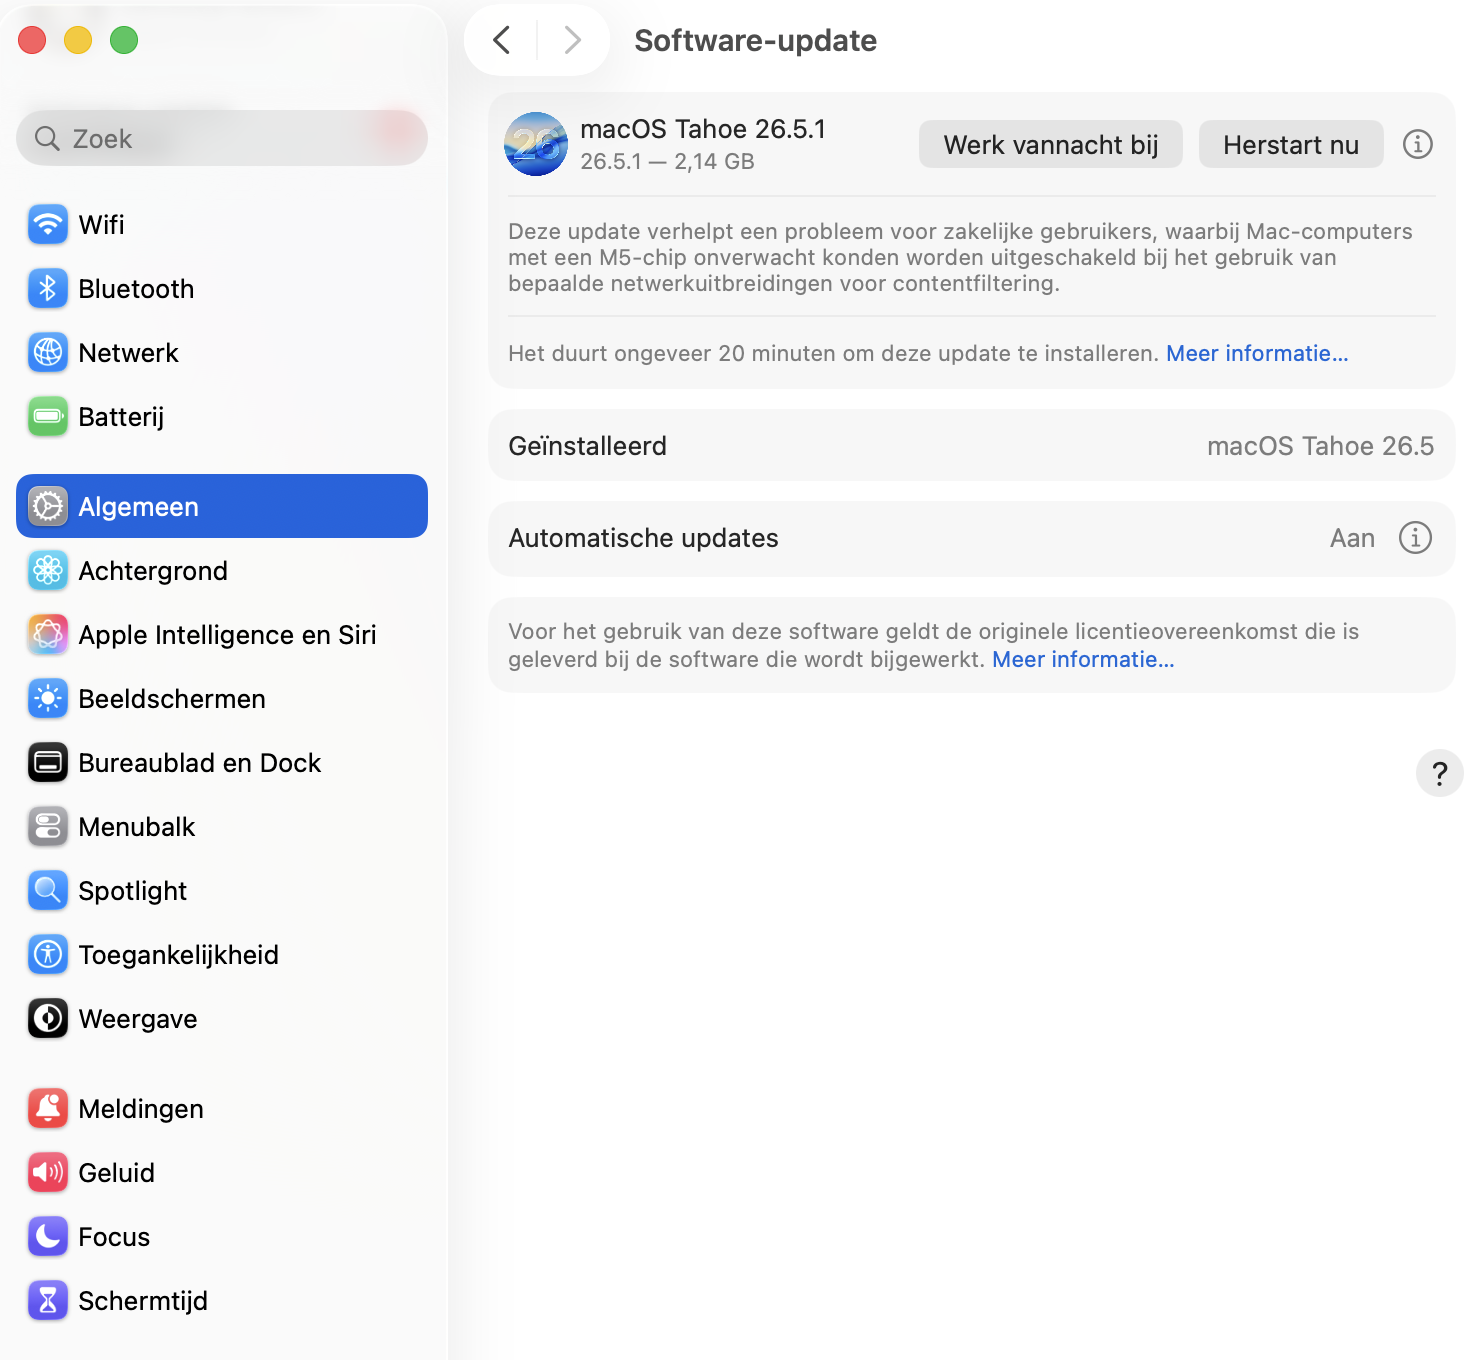Open the Meldingen bell icon
The height and width of the screenshot is (1360, 1474).
48,1108
